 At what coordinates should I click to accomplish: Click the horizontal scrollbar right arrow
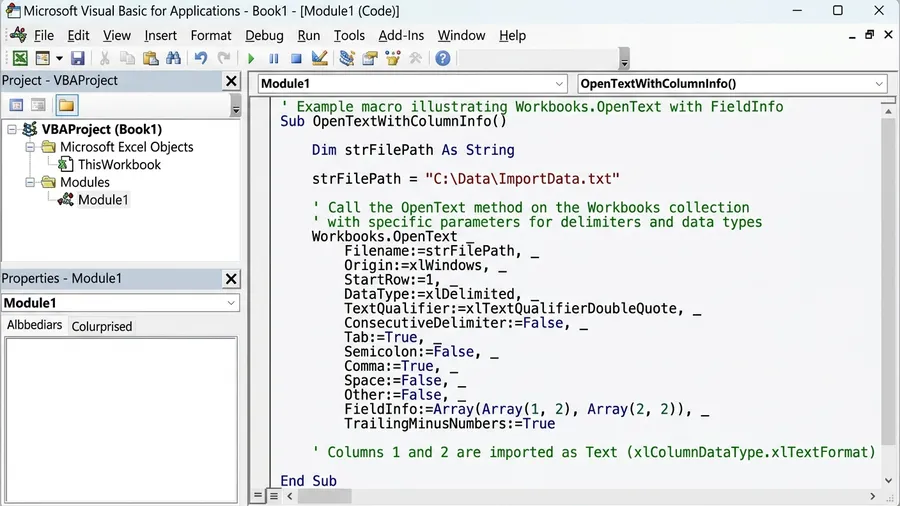point(872,496)
